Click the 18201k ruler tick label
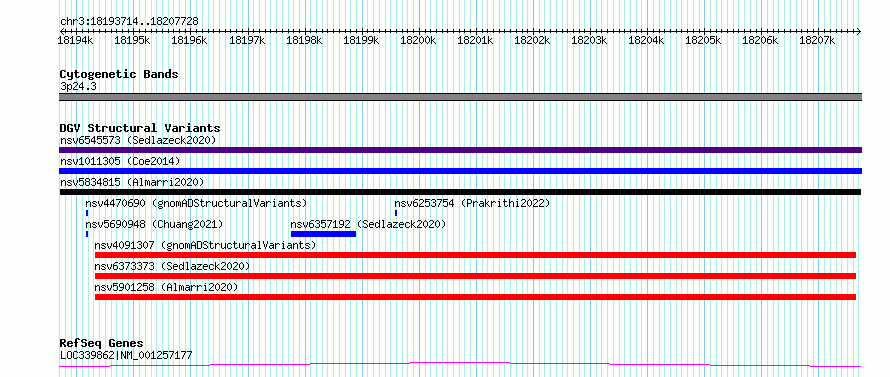This screenshot has width=890, height=377. 475,40
